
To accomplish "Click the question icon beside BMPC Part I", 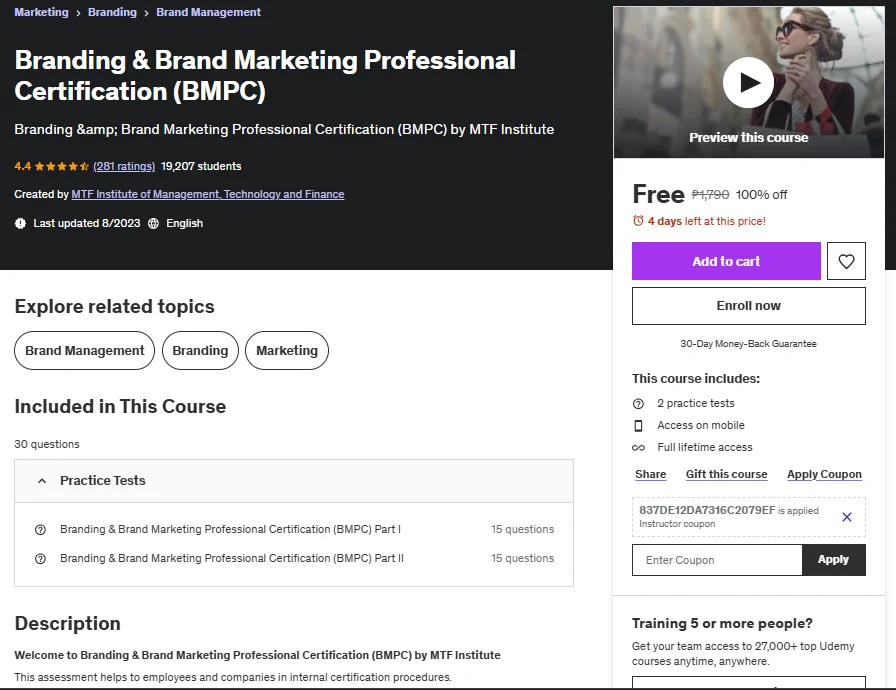I will click(x=40, y=529).
